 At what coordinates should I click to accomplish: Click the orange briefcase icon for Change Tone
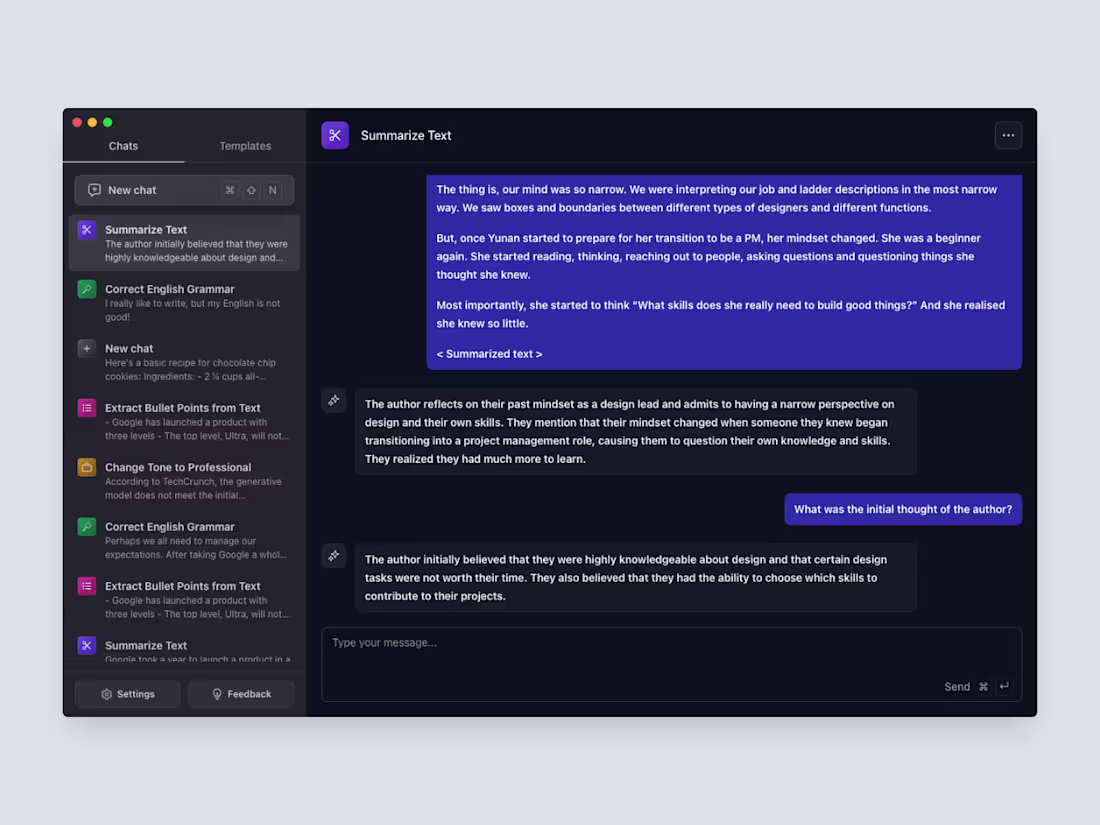pos(87,467)
